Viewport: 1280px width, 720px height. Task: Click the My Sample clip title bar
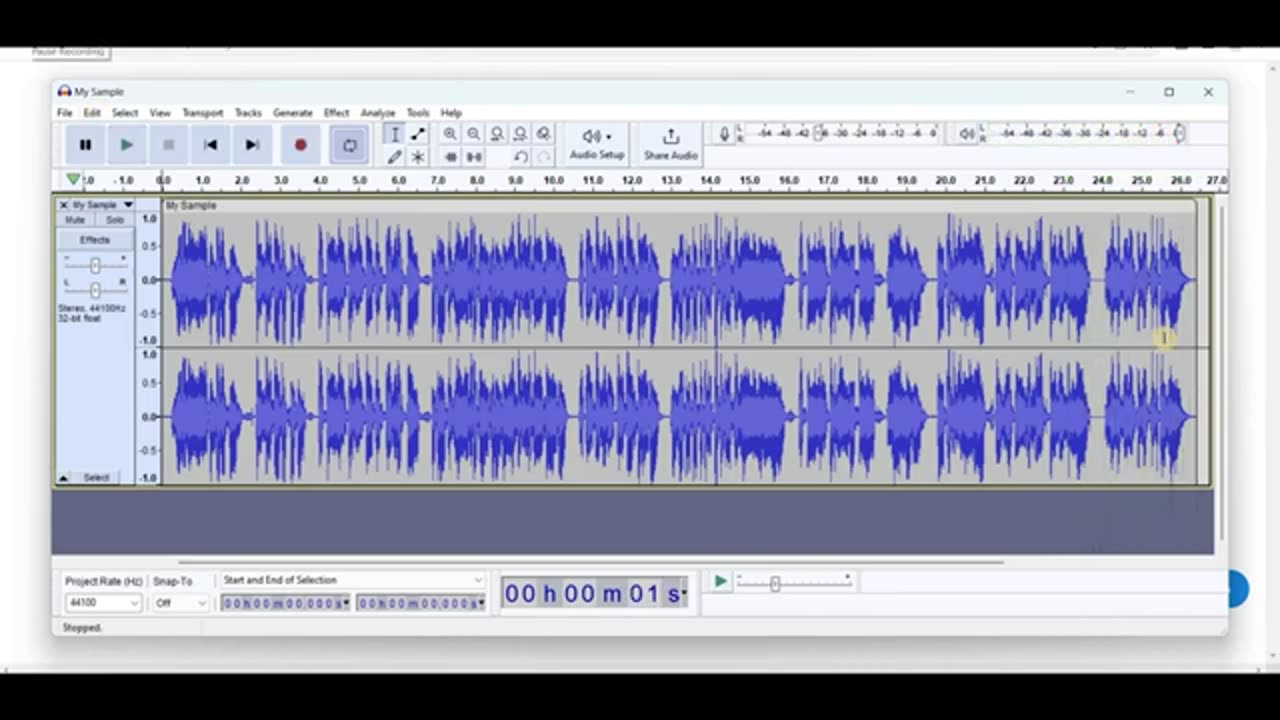click(x=680, y=205)
